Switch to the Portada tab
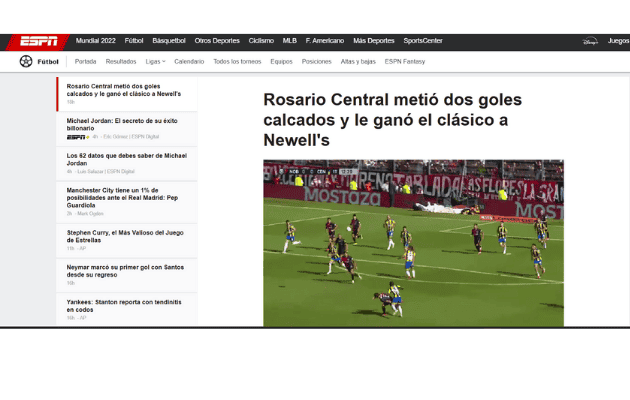The width and height of the screenshot is (630, 400). 86,61
